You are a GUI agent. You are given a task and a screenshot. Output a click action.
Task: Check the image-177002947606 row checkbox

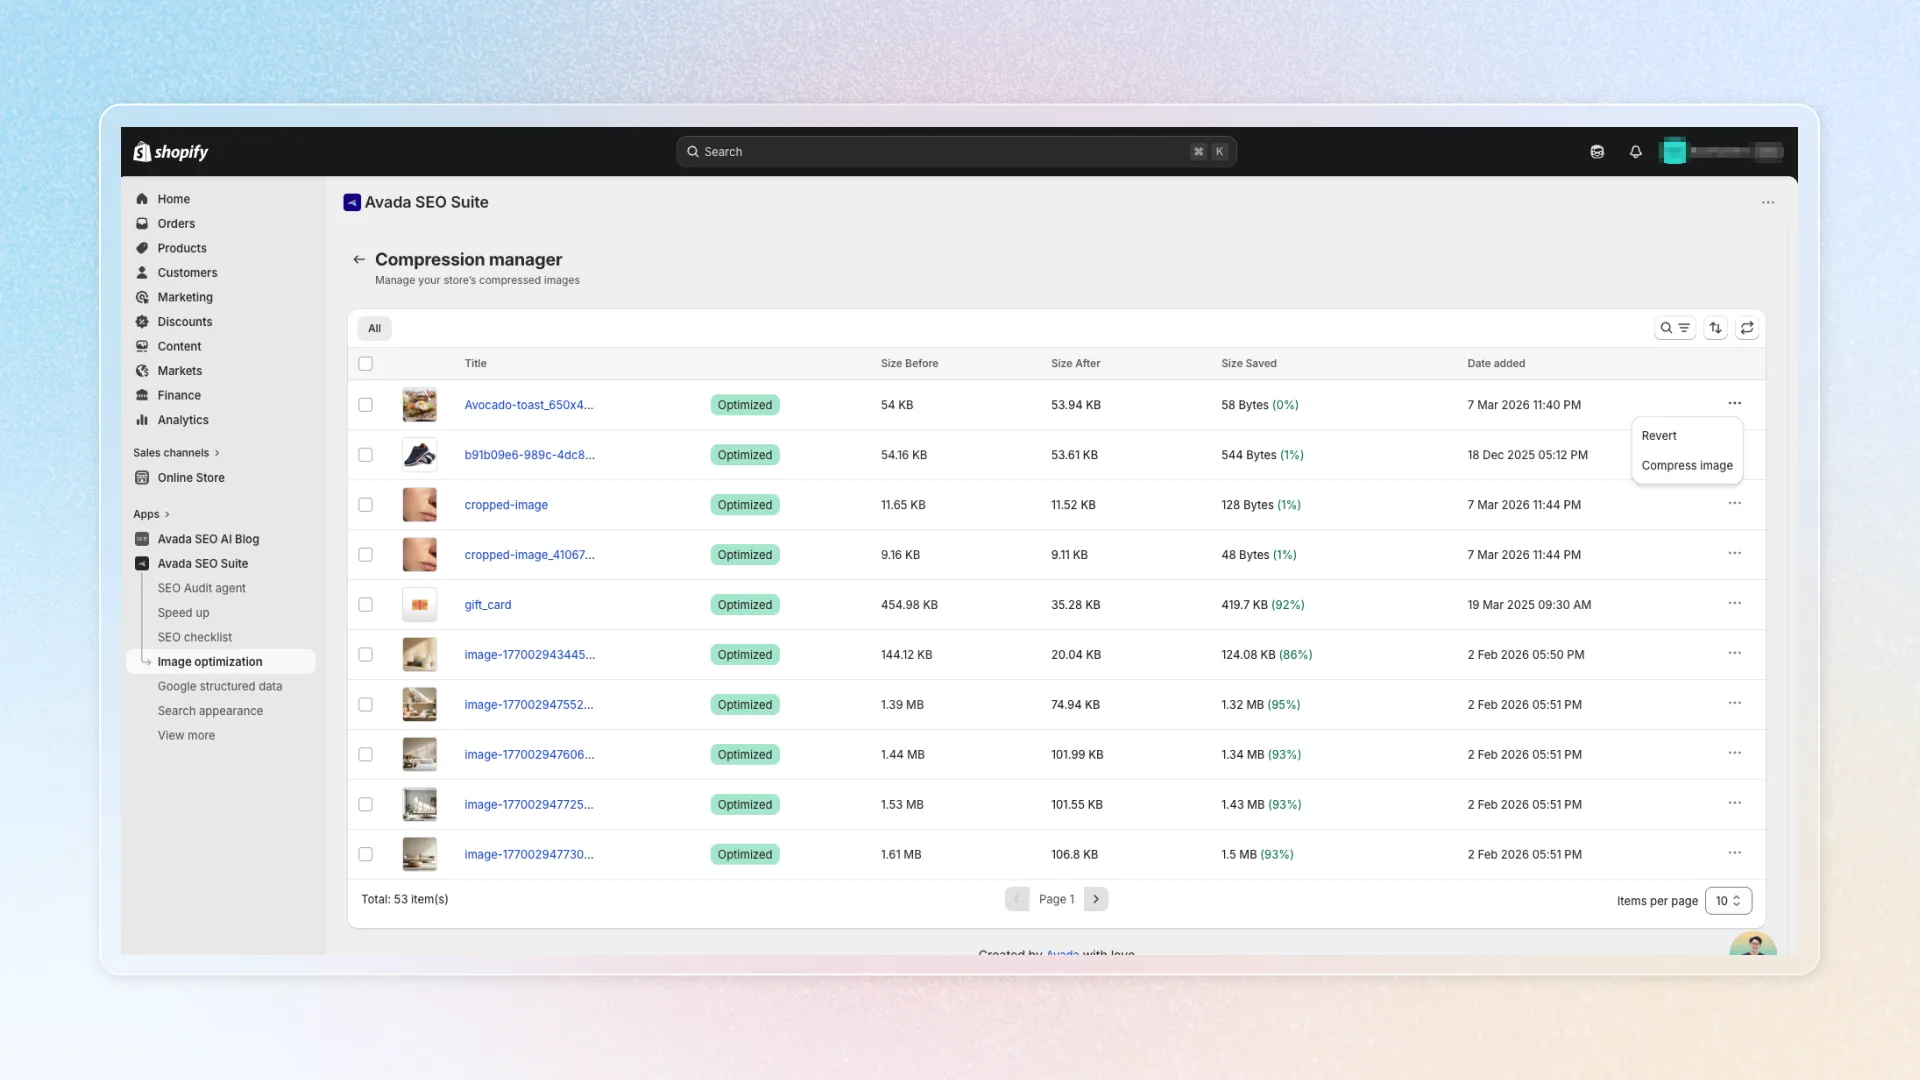[x=366, y=755]
